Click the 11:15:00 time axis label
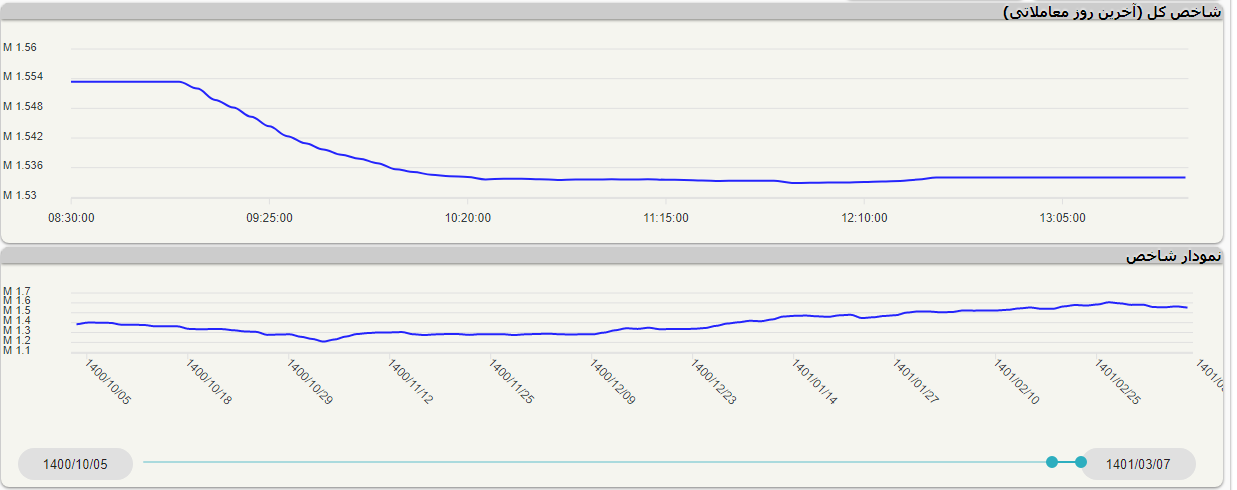This screenshot has width=1237, height=490. pos(666,217)
